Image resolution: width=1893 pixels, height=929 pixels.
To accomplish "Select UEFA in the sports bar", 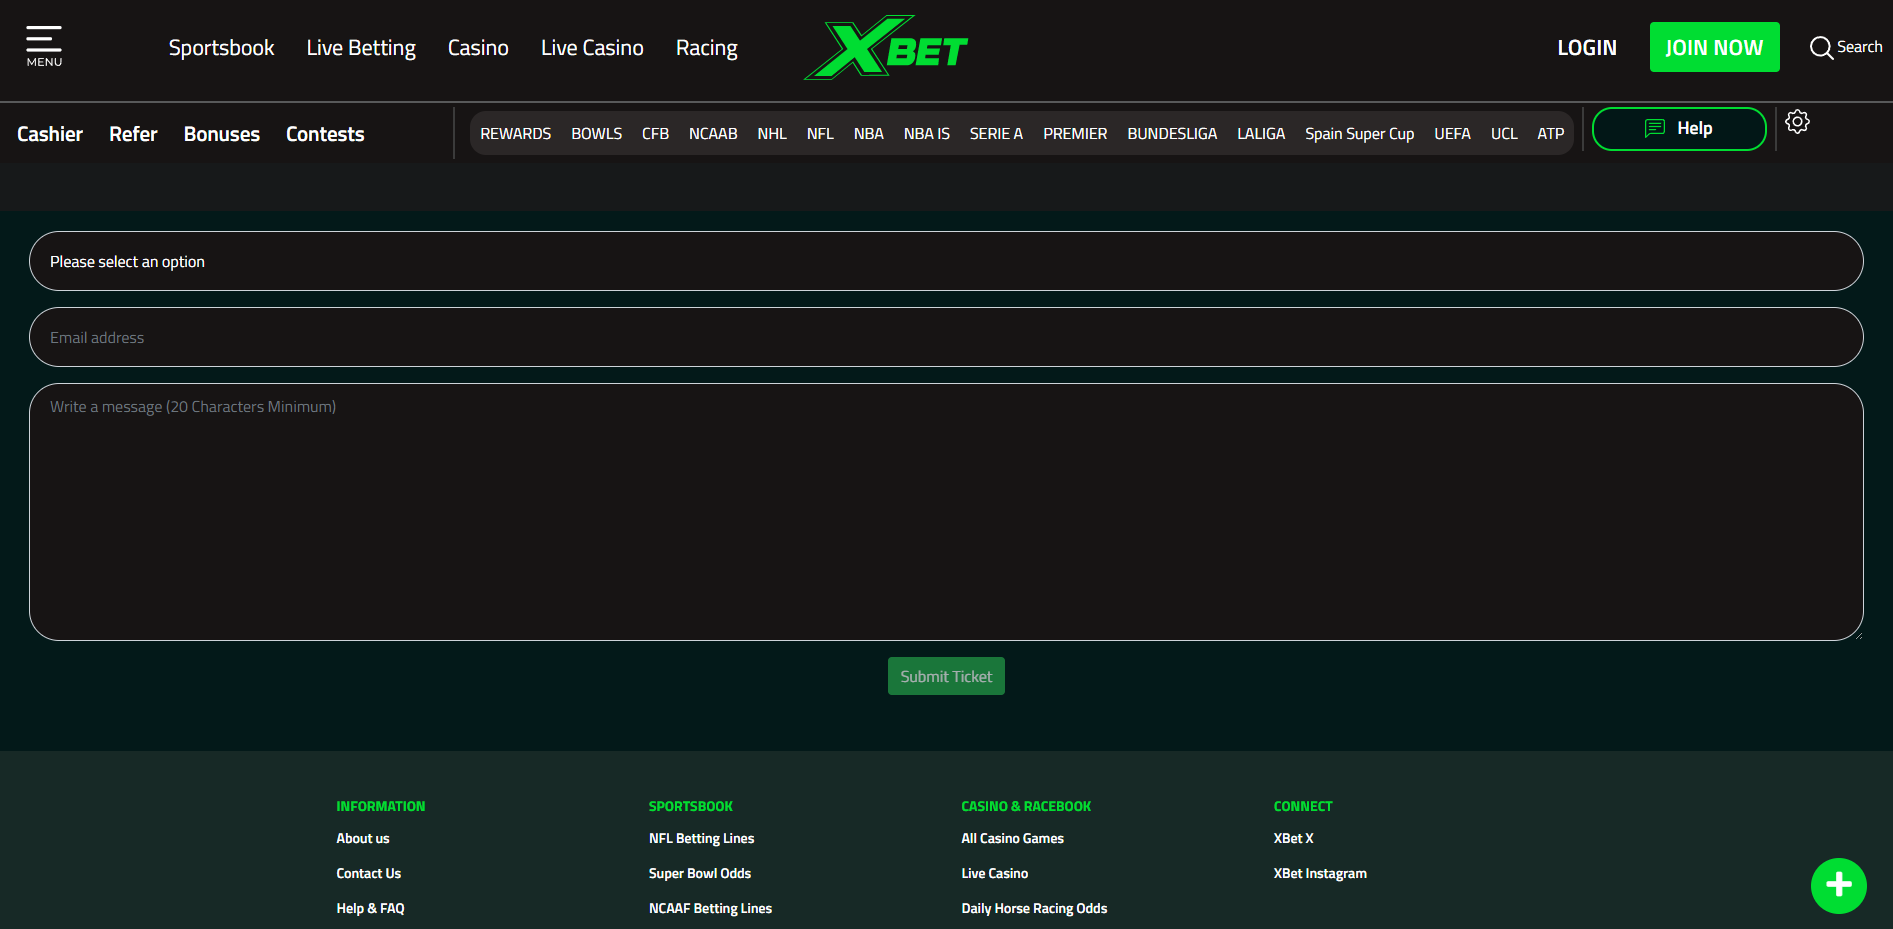I will [x=1452, y=133].
